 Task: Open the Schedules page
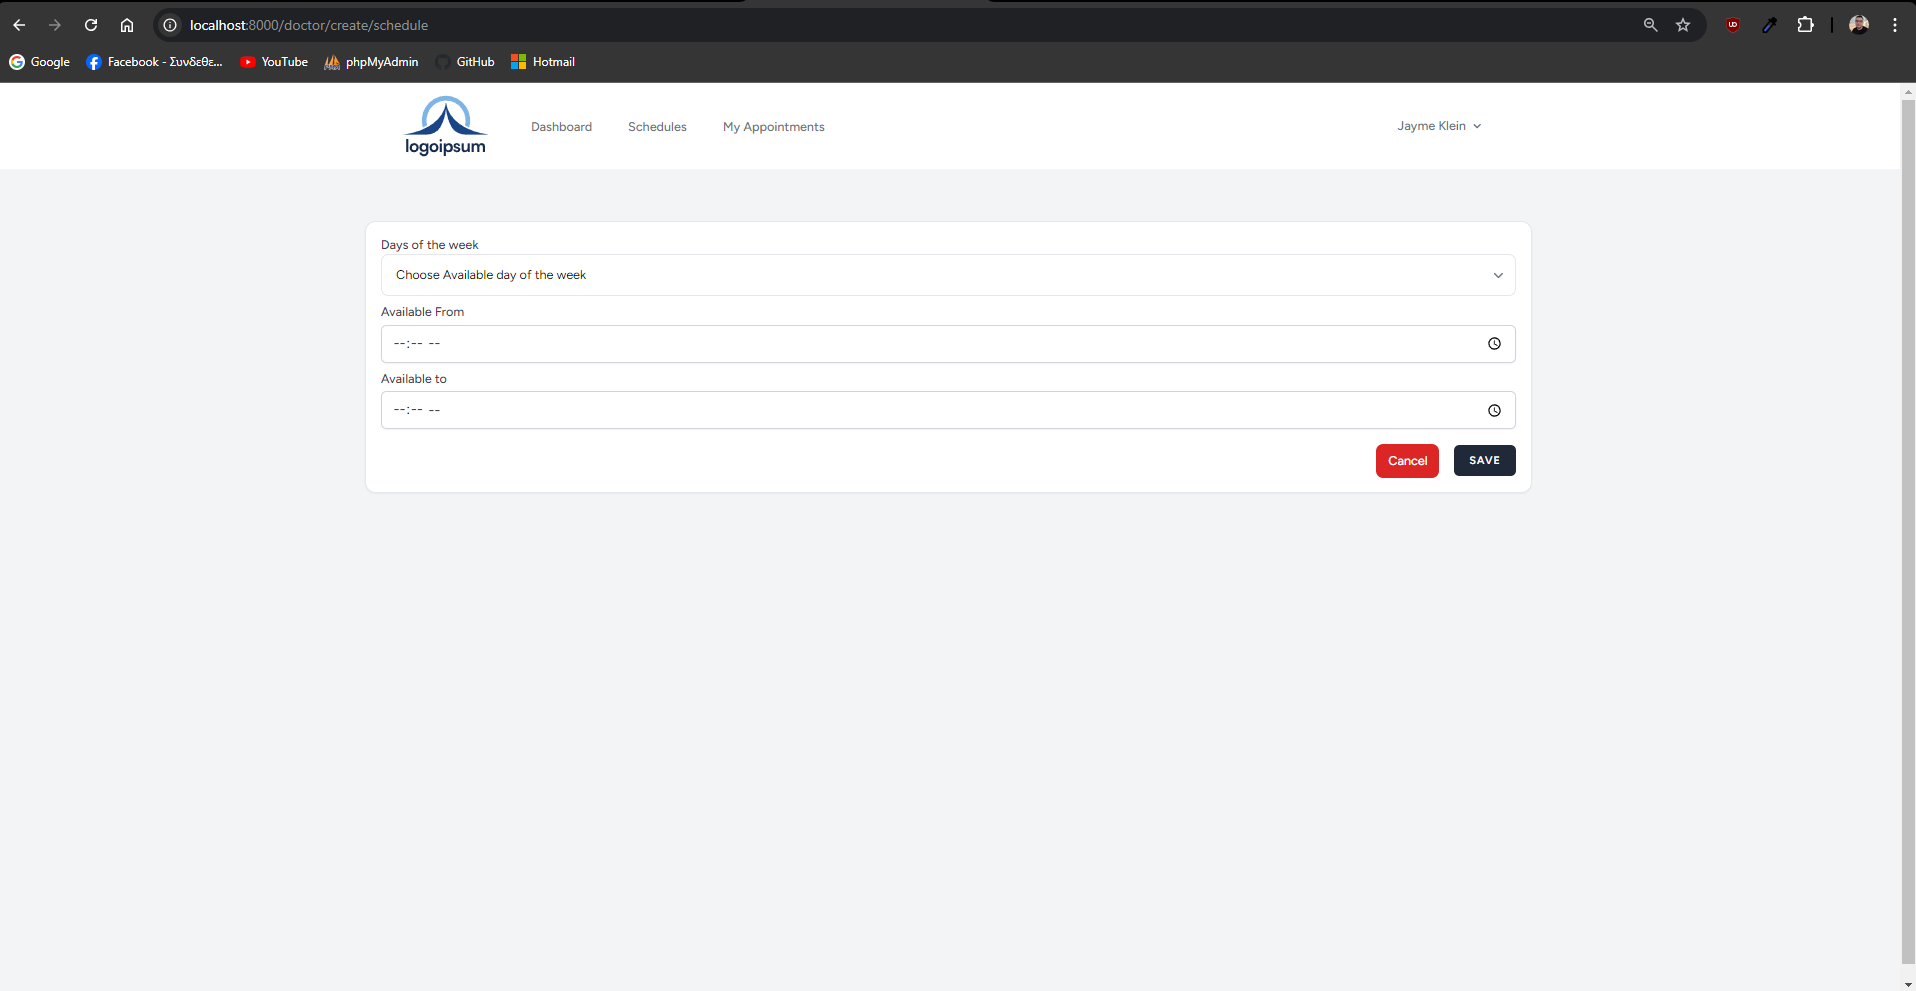657,127
